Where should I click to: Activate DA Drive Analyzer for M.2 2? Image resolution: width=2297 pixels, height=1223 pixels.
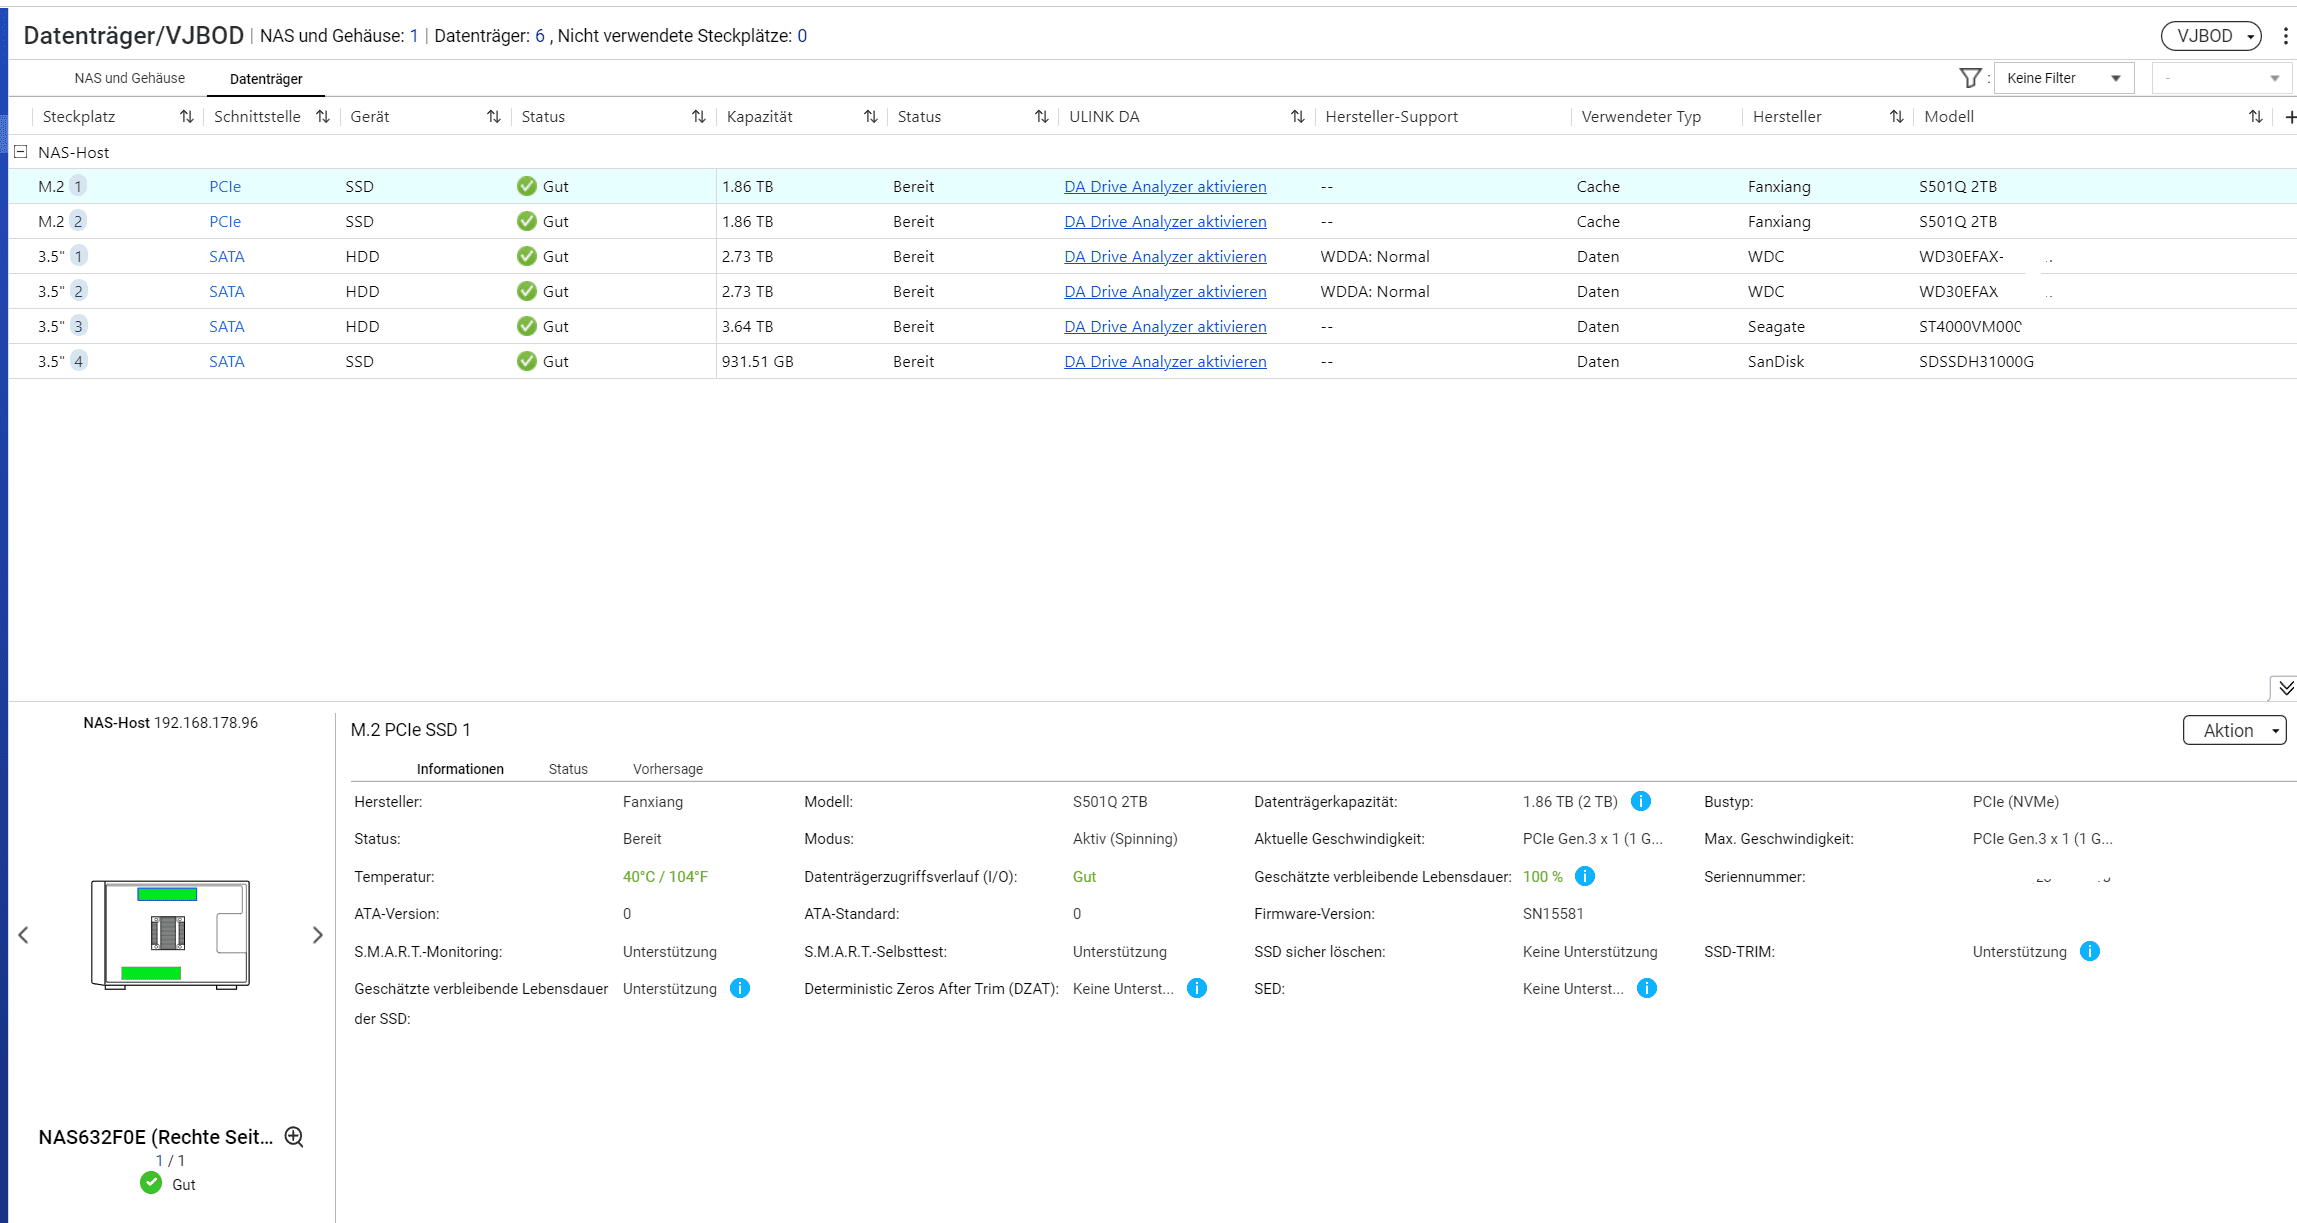[1165, 221]
